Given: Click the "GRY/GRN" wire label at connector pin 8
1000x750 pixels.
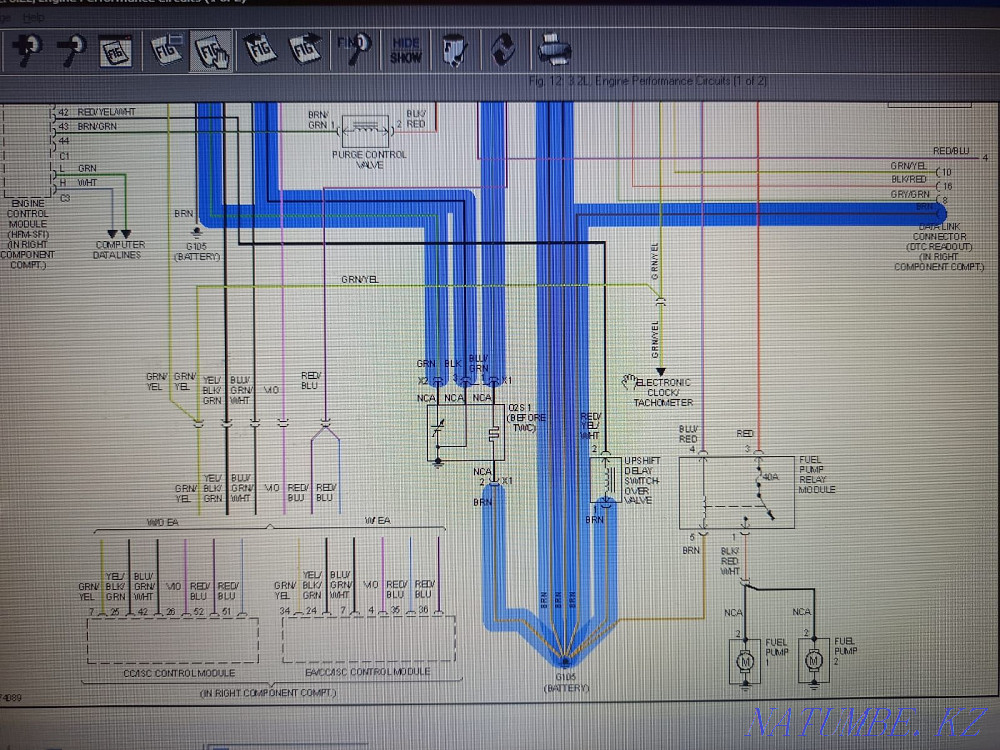Looking at the screenshot, I should (x=910, y=194).
